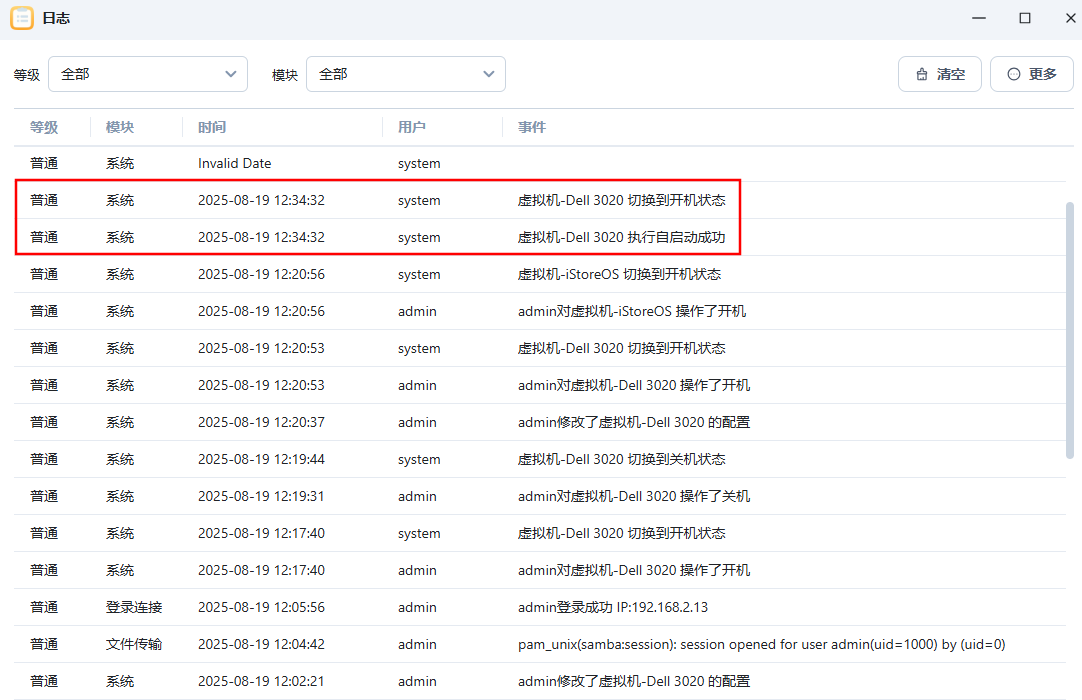Click the 用户 column header

coord(411,127)
